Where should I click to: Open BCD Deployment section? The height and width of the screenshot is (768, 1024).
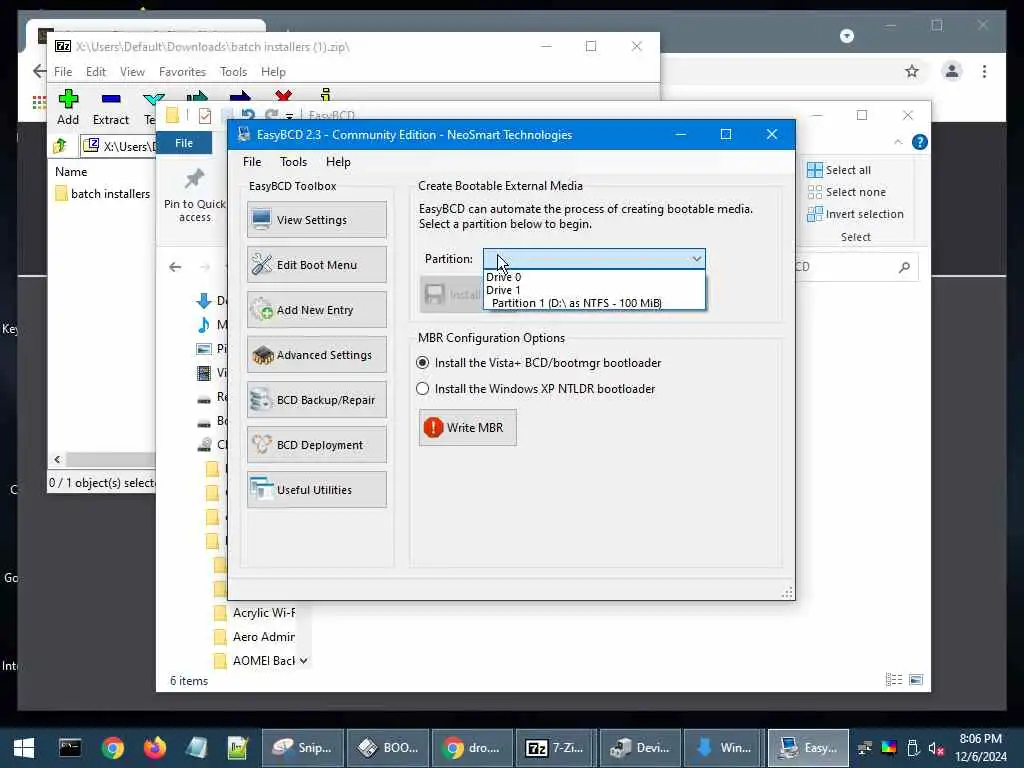coord(317,445)
